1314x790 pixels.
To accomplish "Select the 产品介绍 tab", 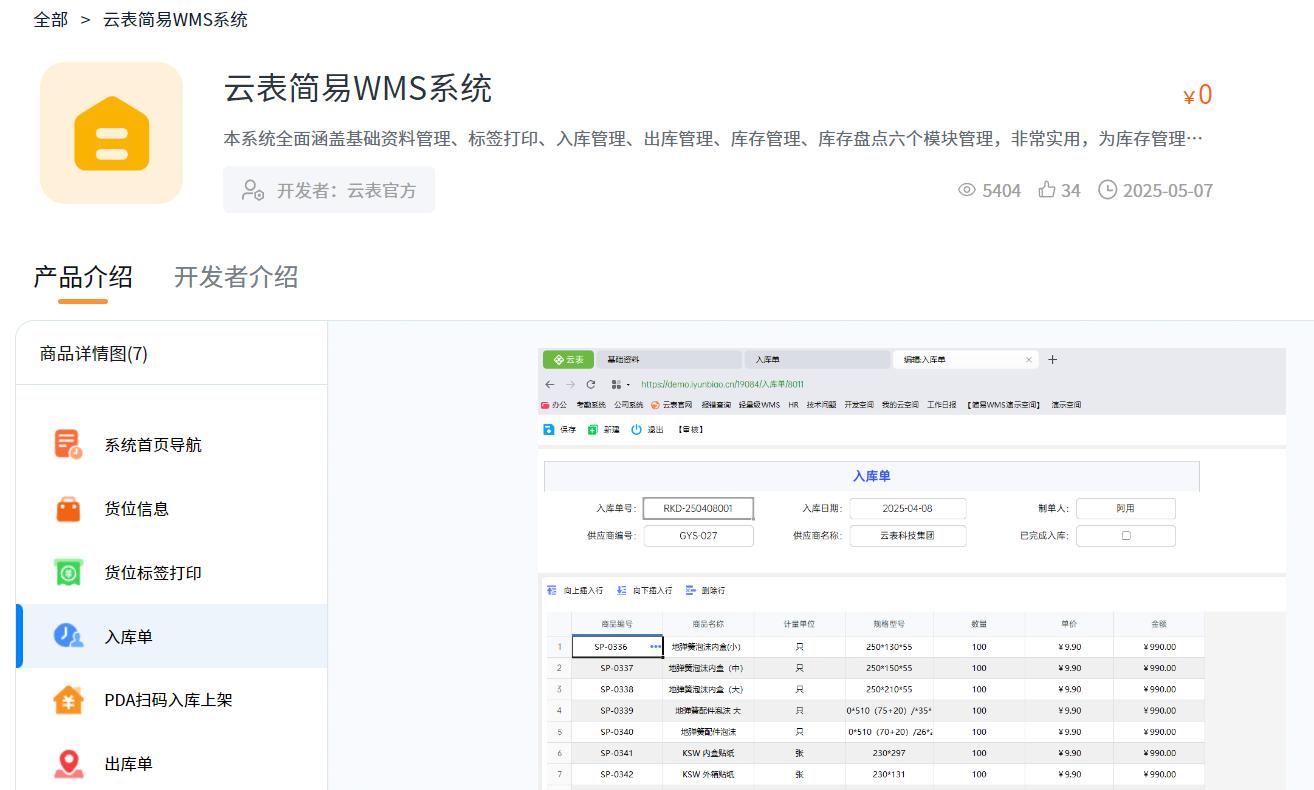I will coord(83,277).
